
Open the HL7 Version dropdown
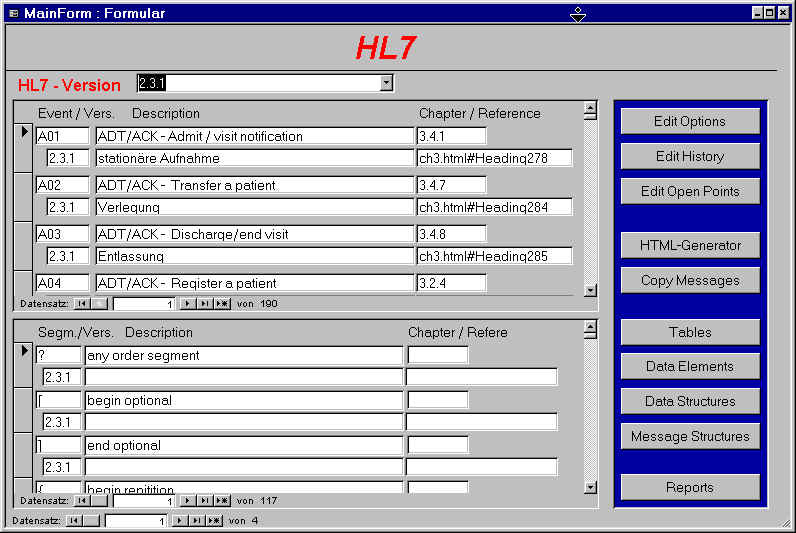click(x=387, y=83)
